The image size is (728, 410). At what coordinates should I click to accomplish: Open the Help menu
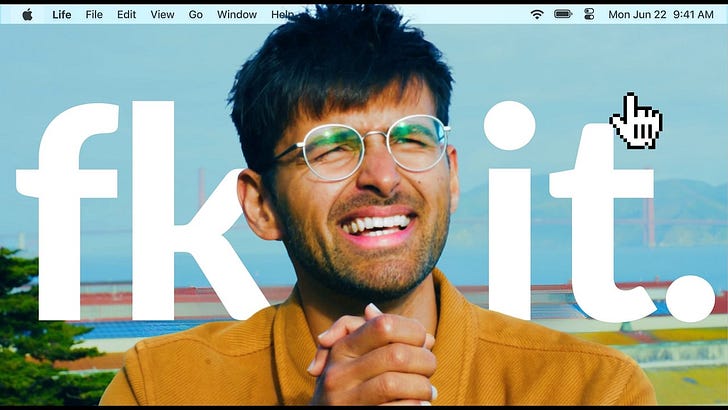(x=282, y=15)
